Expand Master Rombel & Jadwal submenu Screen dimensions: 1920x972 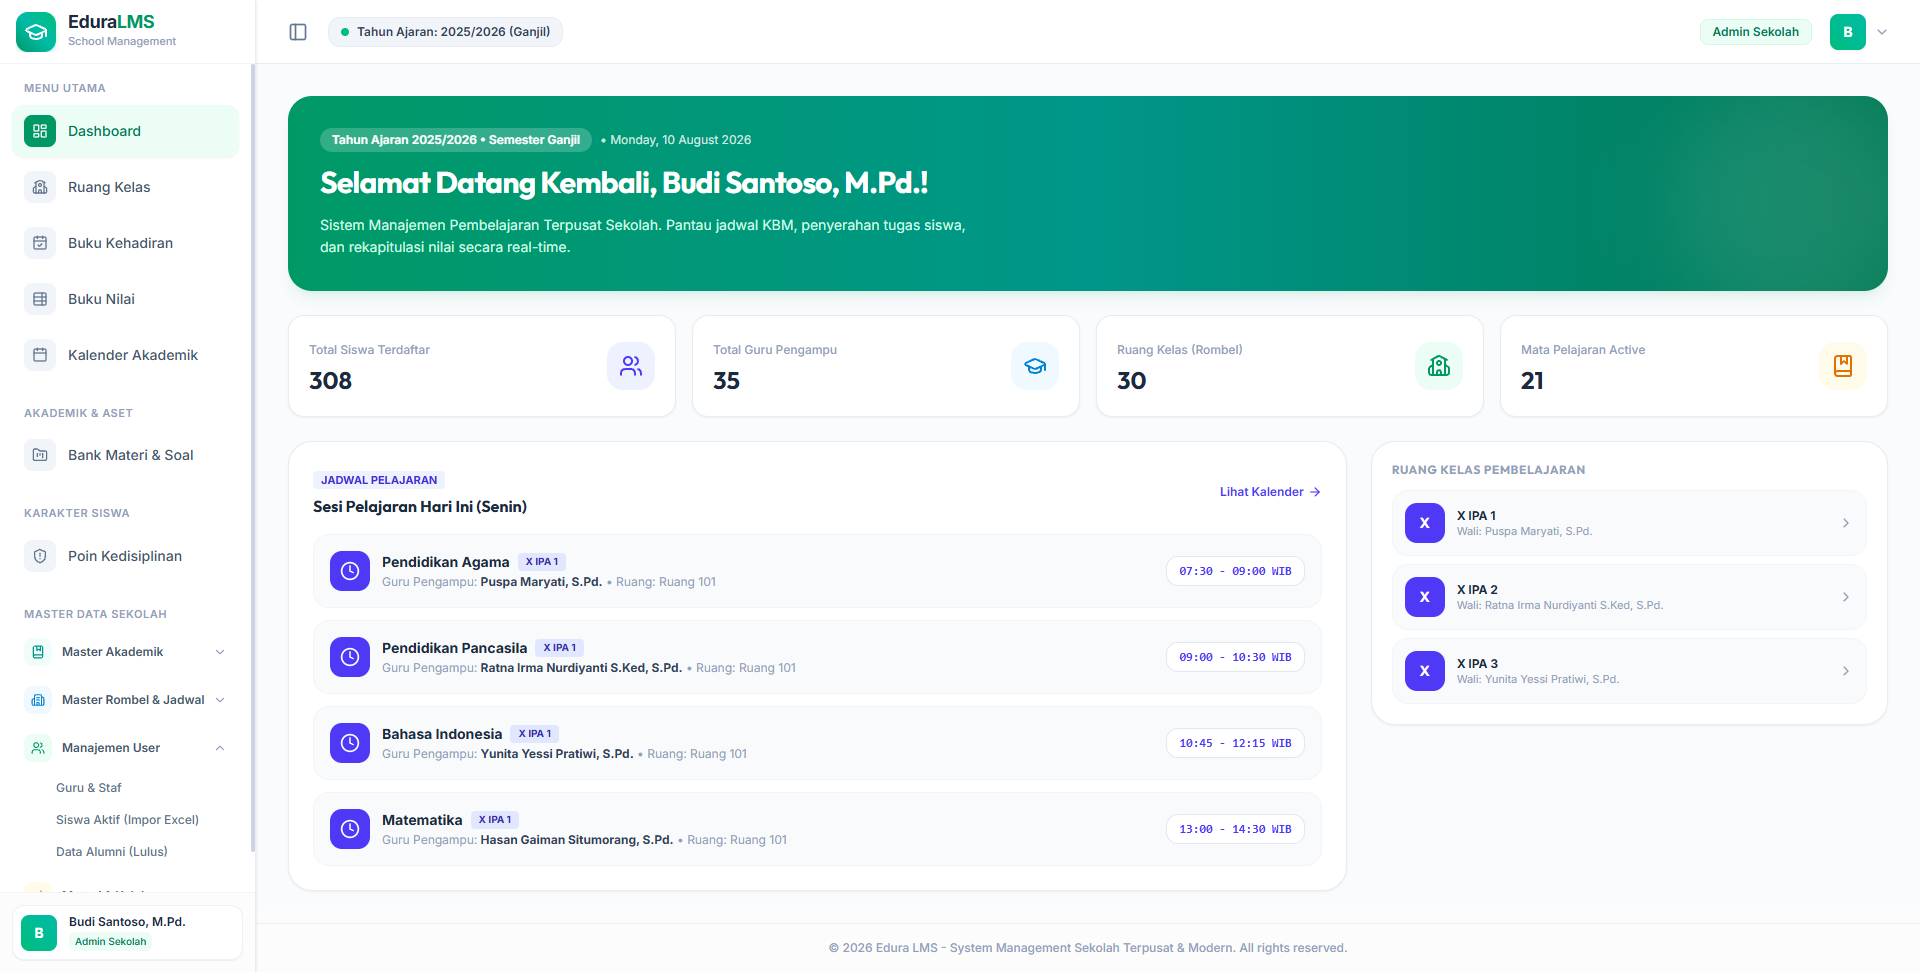(126, 700)
